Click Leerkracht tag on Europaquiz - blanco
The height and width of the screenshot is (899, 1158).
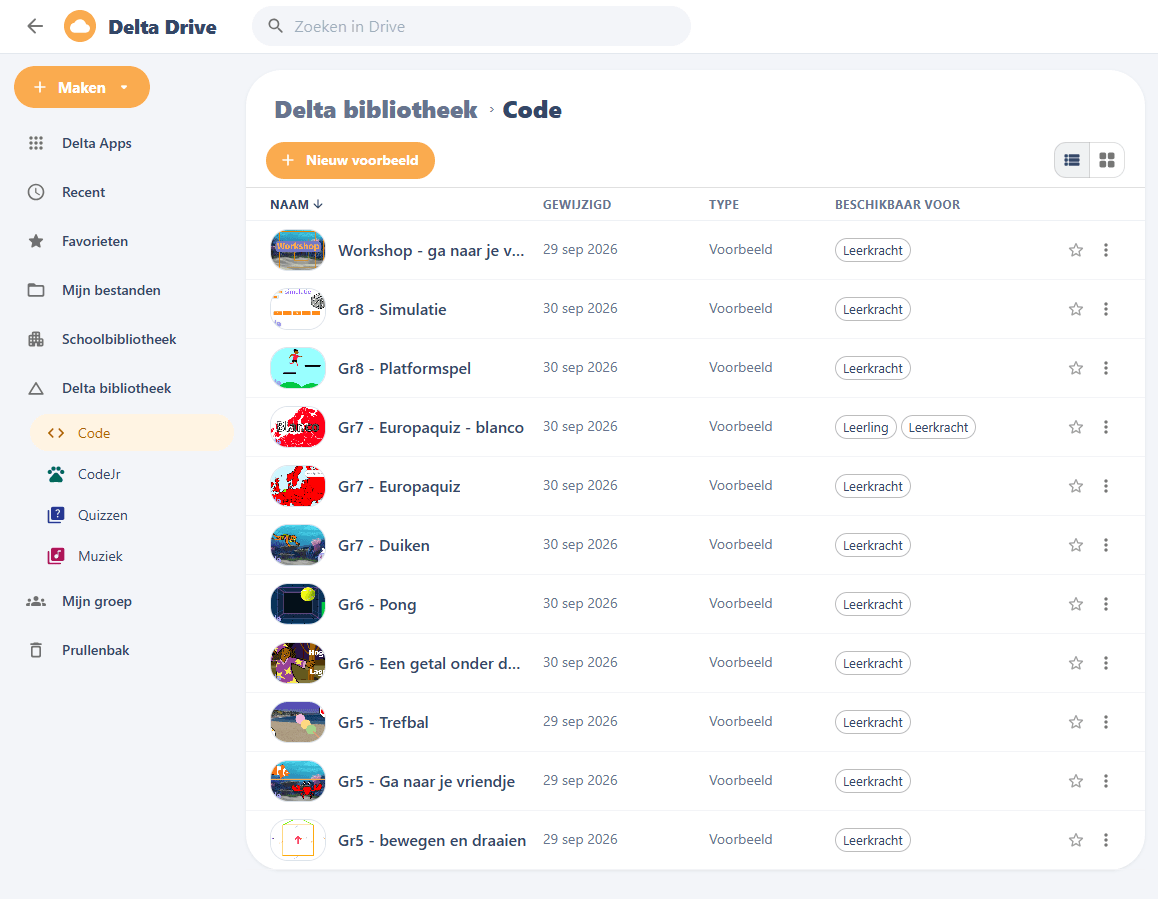pyautogui.click(x=938, y=427)
